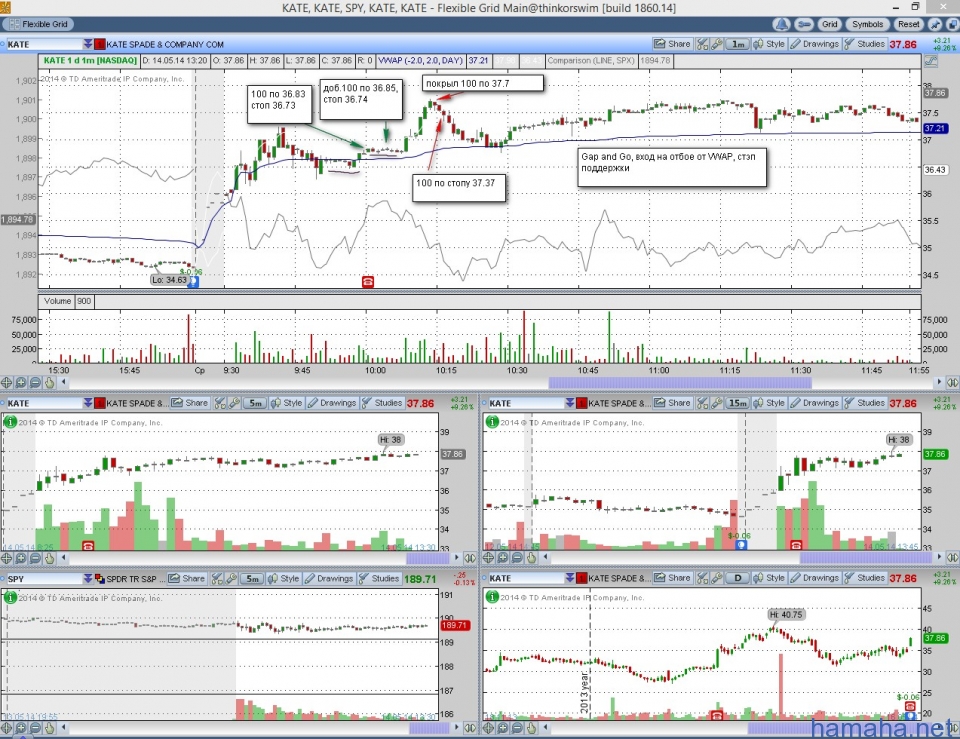Click green info icon on 5m KATE chart
The image size is (960, 739).
10,422
